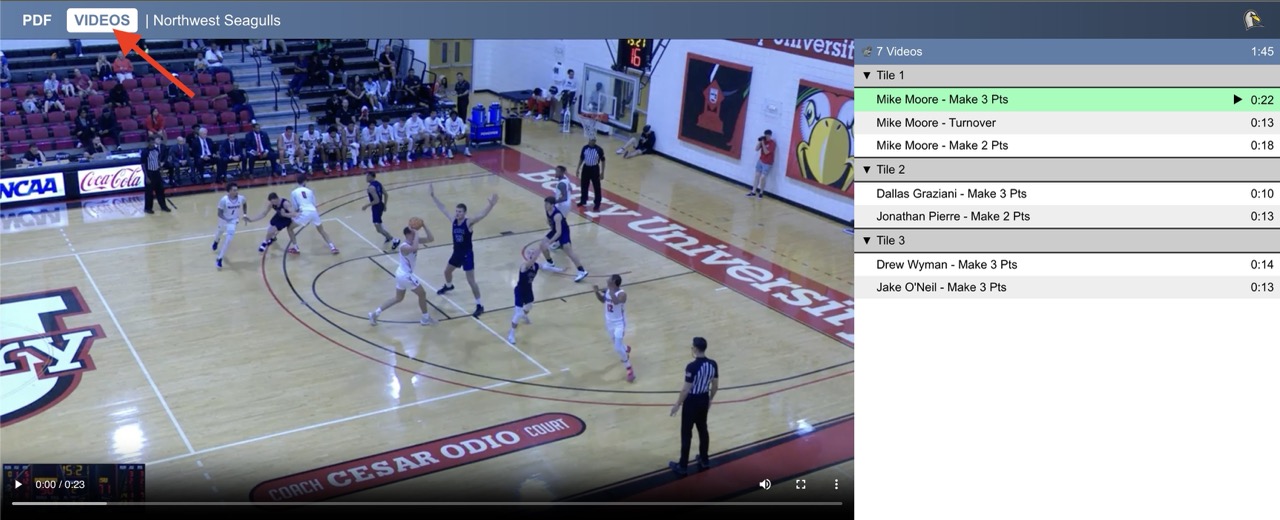Click the 1:45 total duration label
Image resolution: width=1280 pixels, height=520 pixels.
1262,52
